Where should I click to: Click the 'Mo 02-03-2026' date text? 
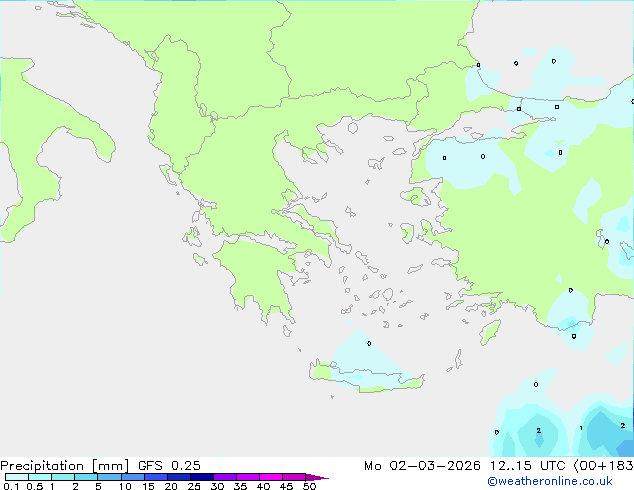[422, 466]
